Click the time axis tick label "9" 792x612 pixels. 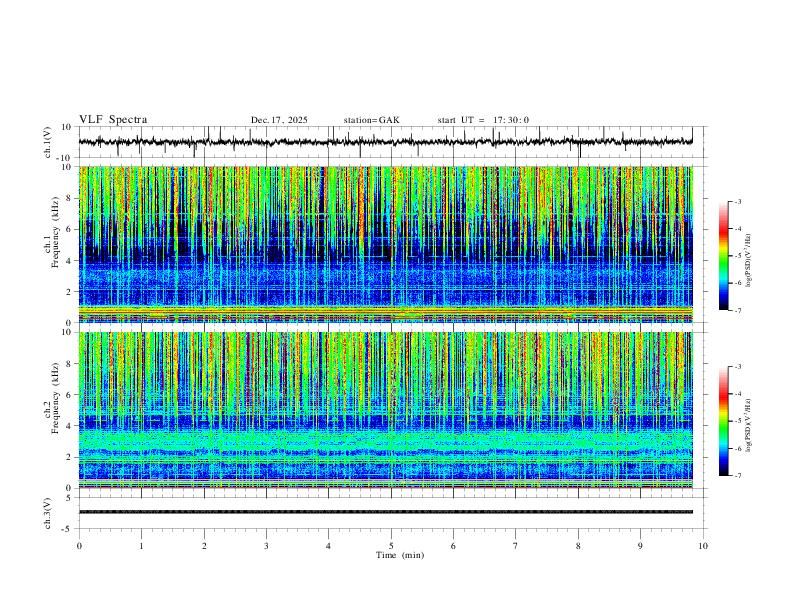(640, 546)
